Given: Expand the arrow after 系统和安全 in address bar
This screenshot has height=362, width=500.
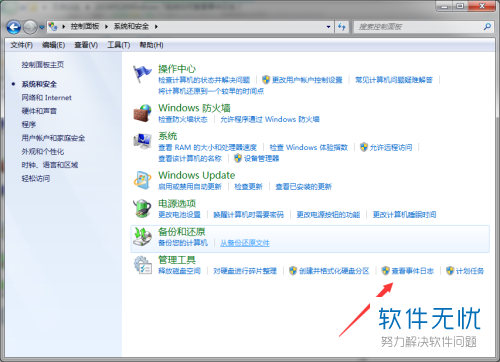Looking at the screenshot, I should coord(156,26).
